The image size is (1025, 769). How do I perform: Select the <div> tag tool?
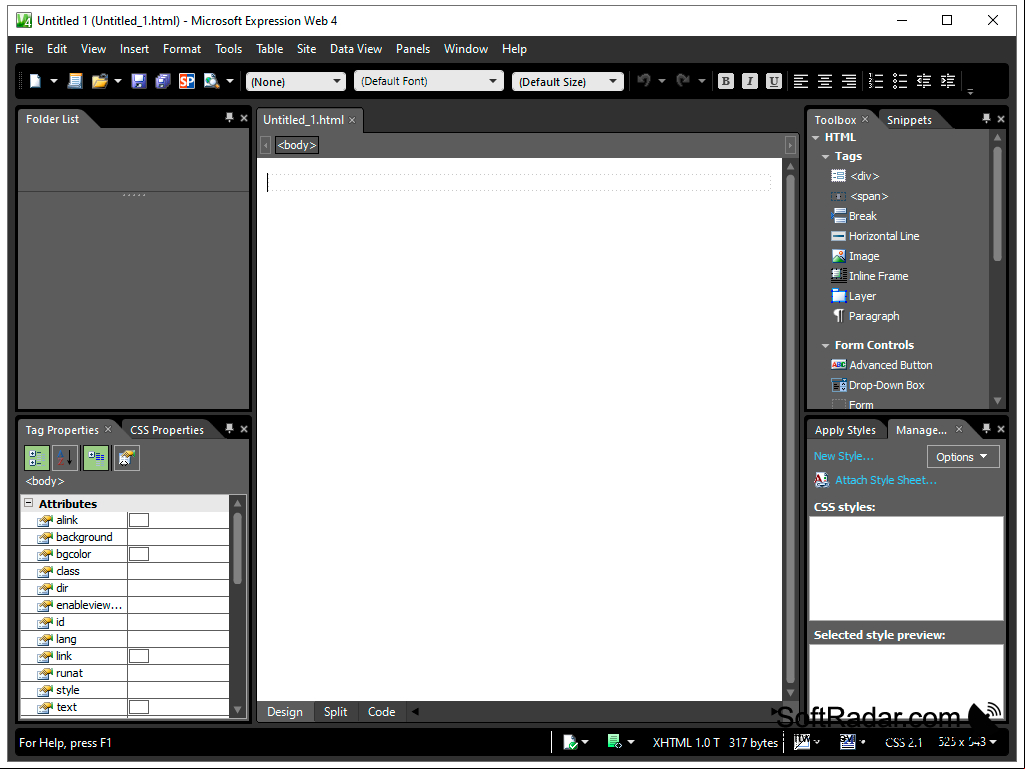[855, 176]
